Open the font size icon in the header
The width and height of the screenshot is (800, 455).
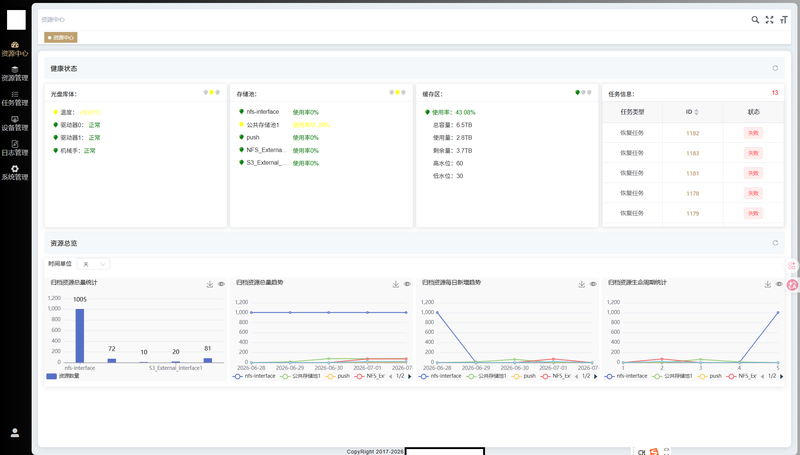click(784, 19)
